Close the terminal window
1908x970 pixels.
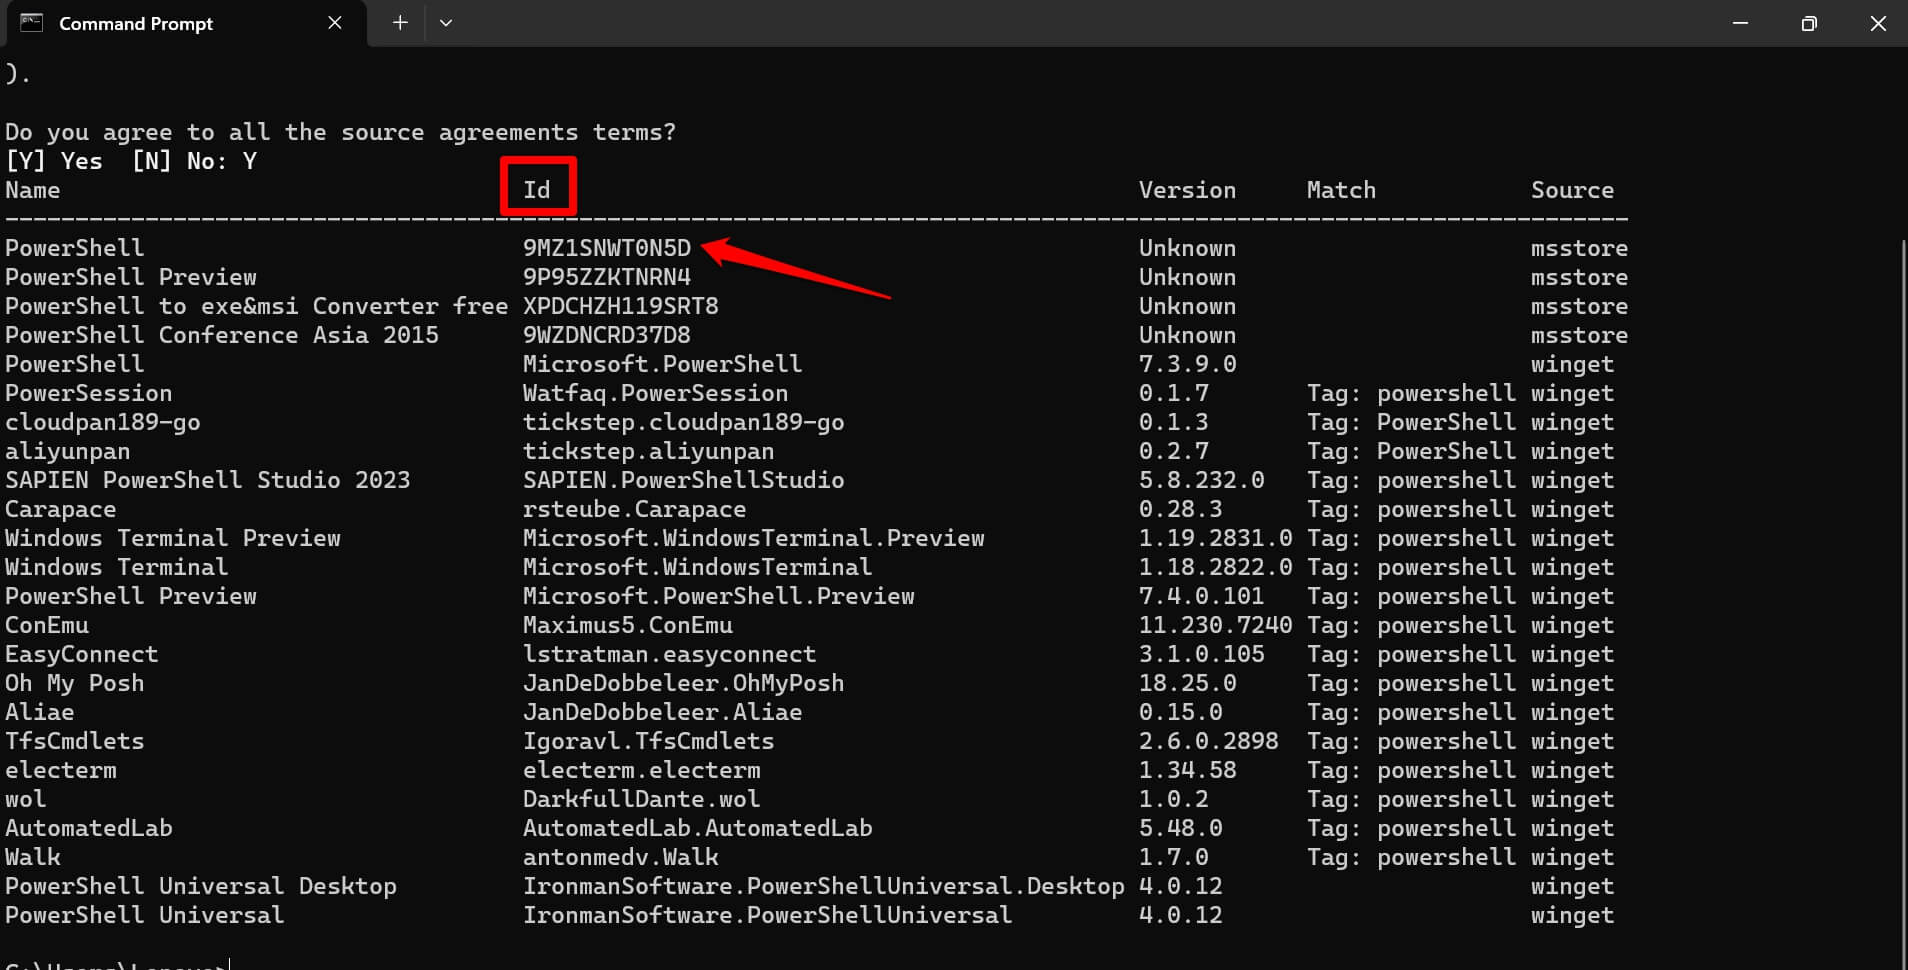(x=1877, y=23)
